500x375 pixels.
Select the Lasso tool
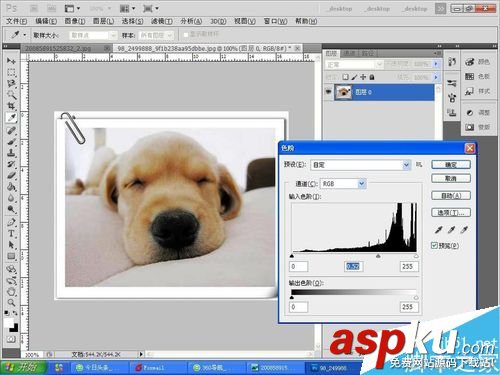pos(11,83)
